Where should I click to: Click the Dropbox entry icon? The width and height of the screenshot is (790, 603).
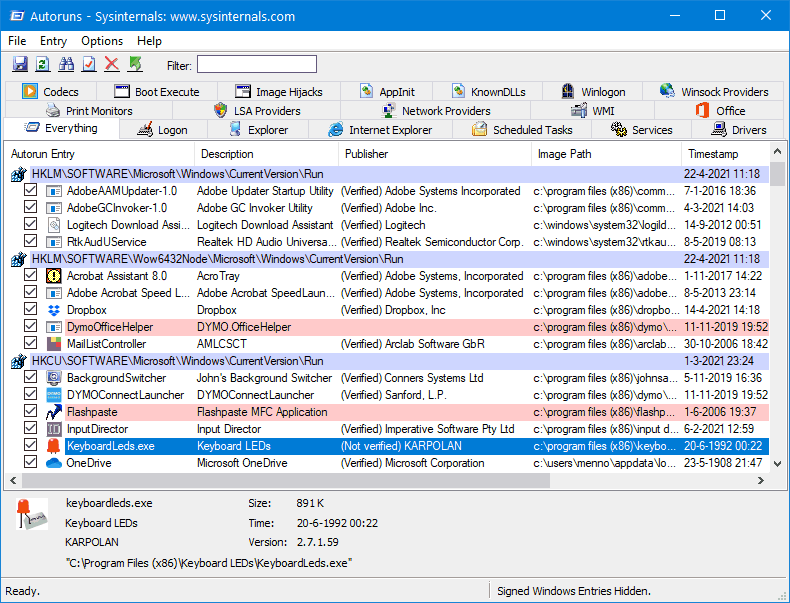[x=53, y=310]
